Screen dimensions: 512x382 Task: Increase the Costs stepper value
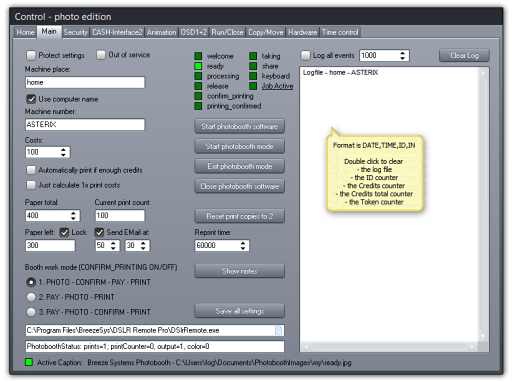63,150
